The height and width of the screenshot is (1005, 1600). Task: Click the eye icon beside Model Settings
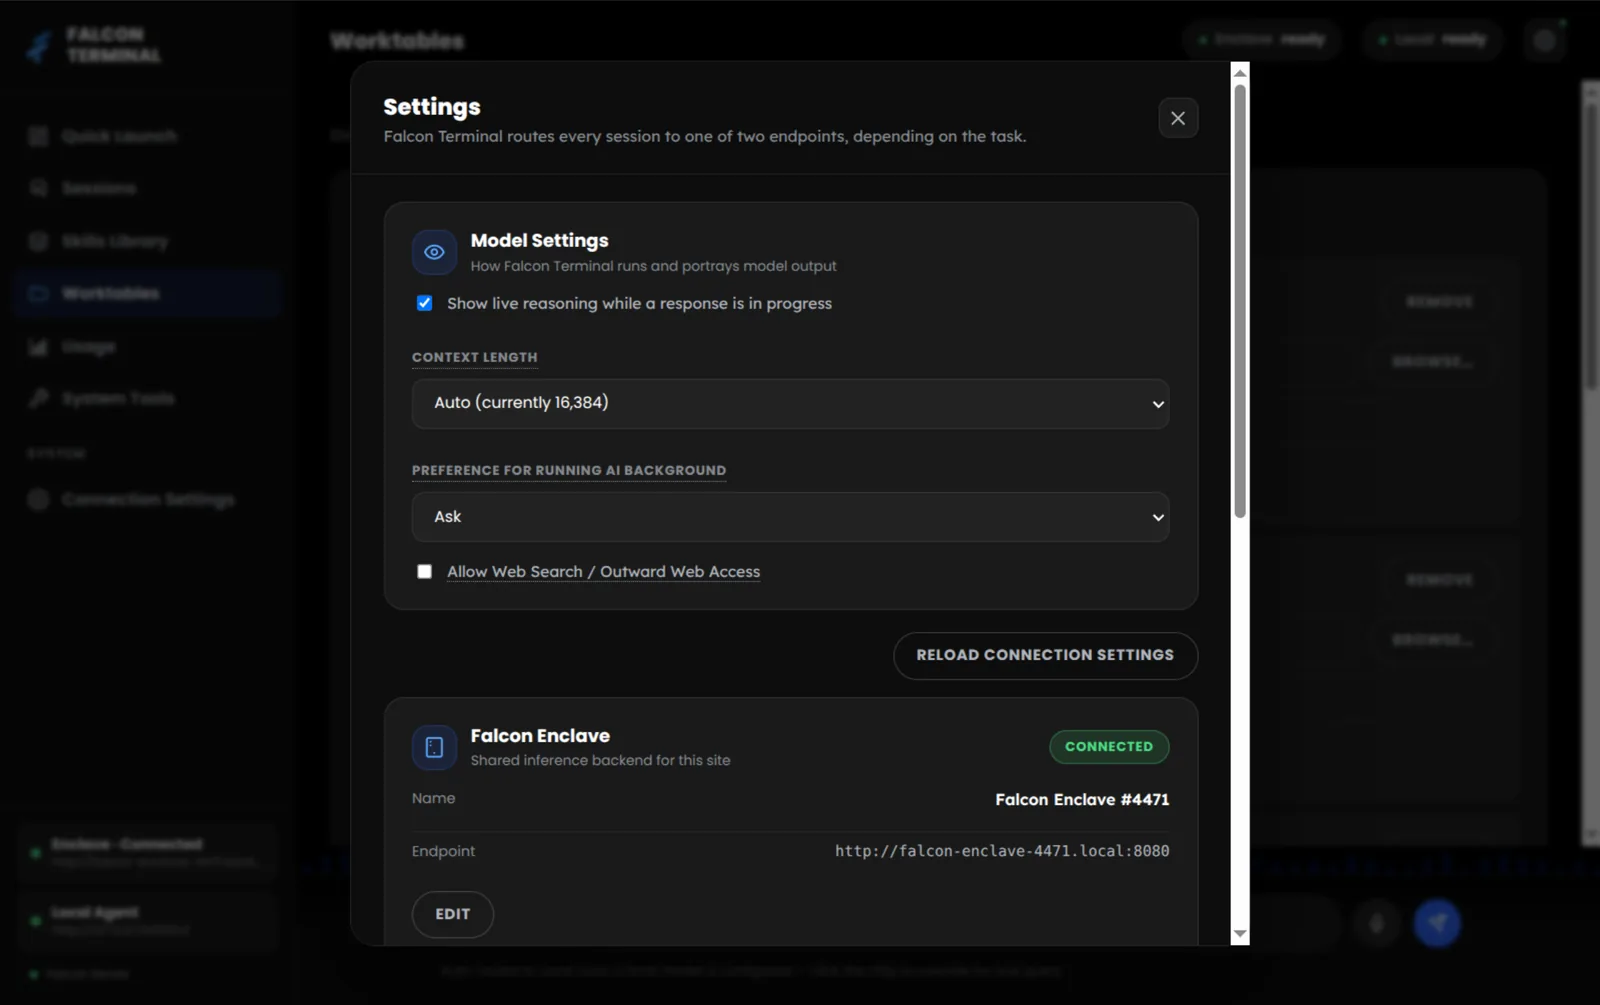tap(434, 252)
